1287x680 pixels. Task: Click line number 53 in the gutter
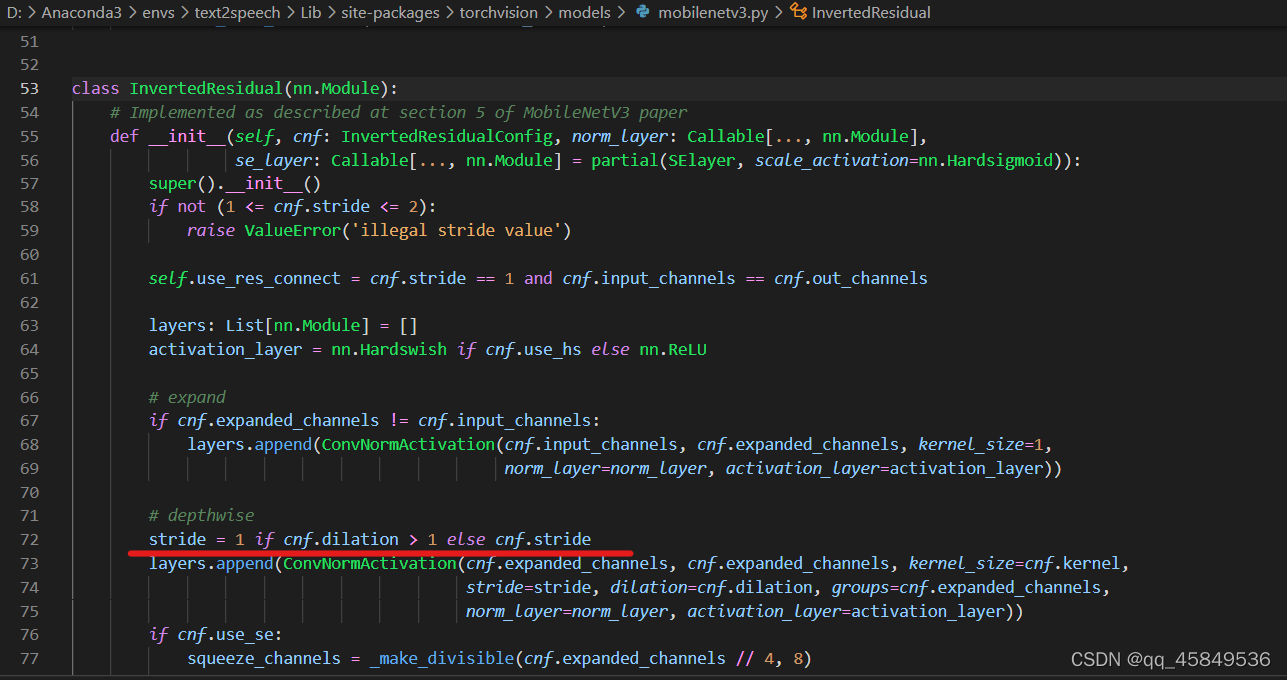coord(29,88)
